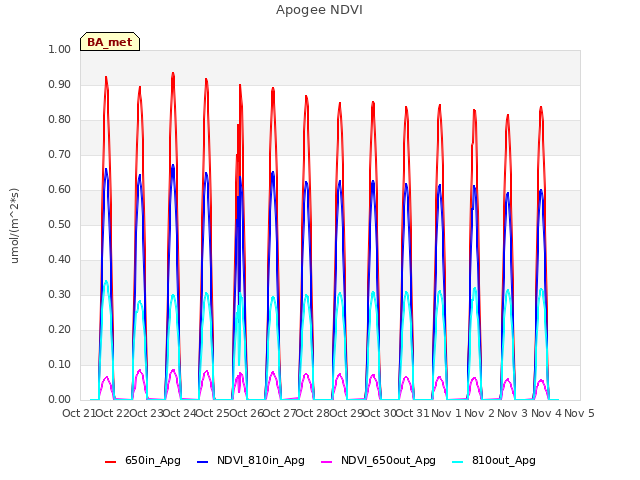Click the BA_met label box
This screenshot has height=480, width=640.
(x=110, y=42)
